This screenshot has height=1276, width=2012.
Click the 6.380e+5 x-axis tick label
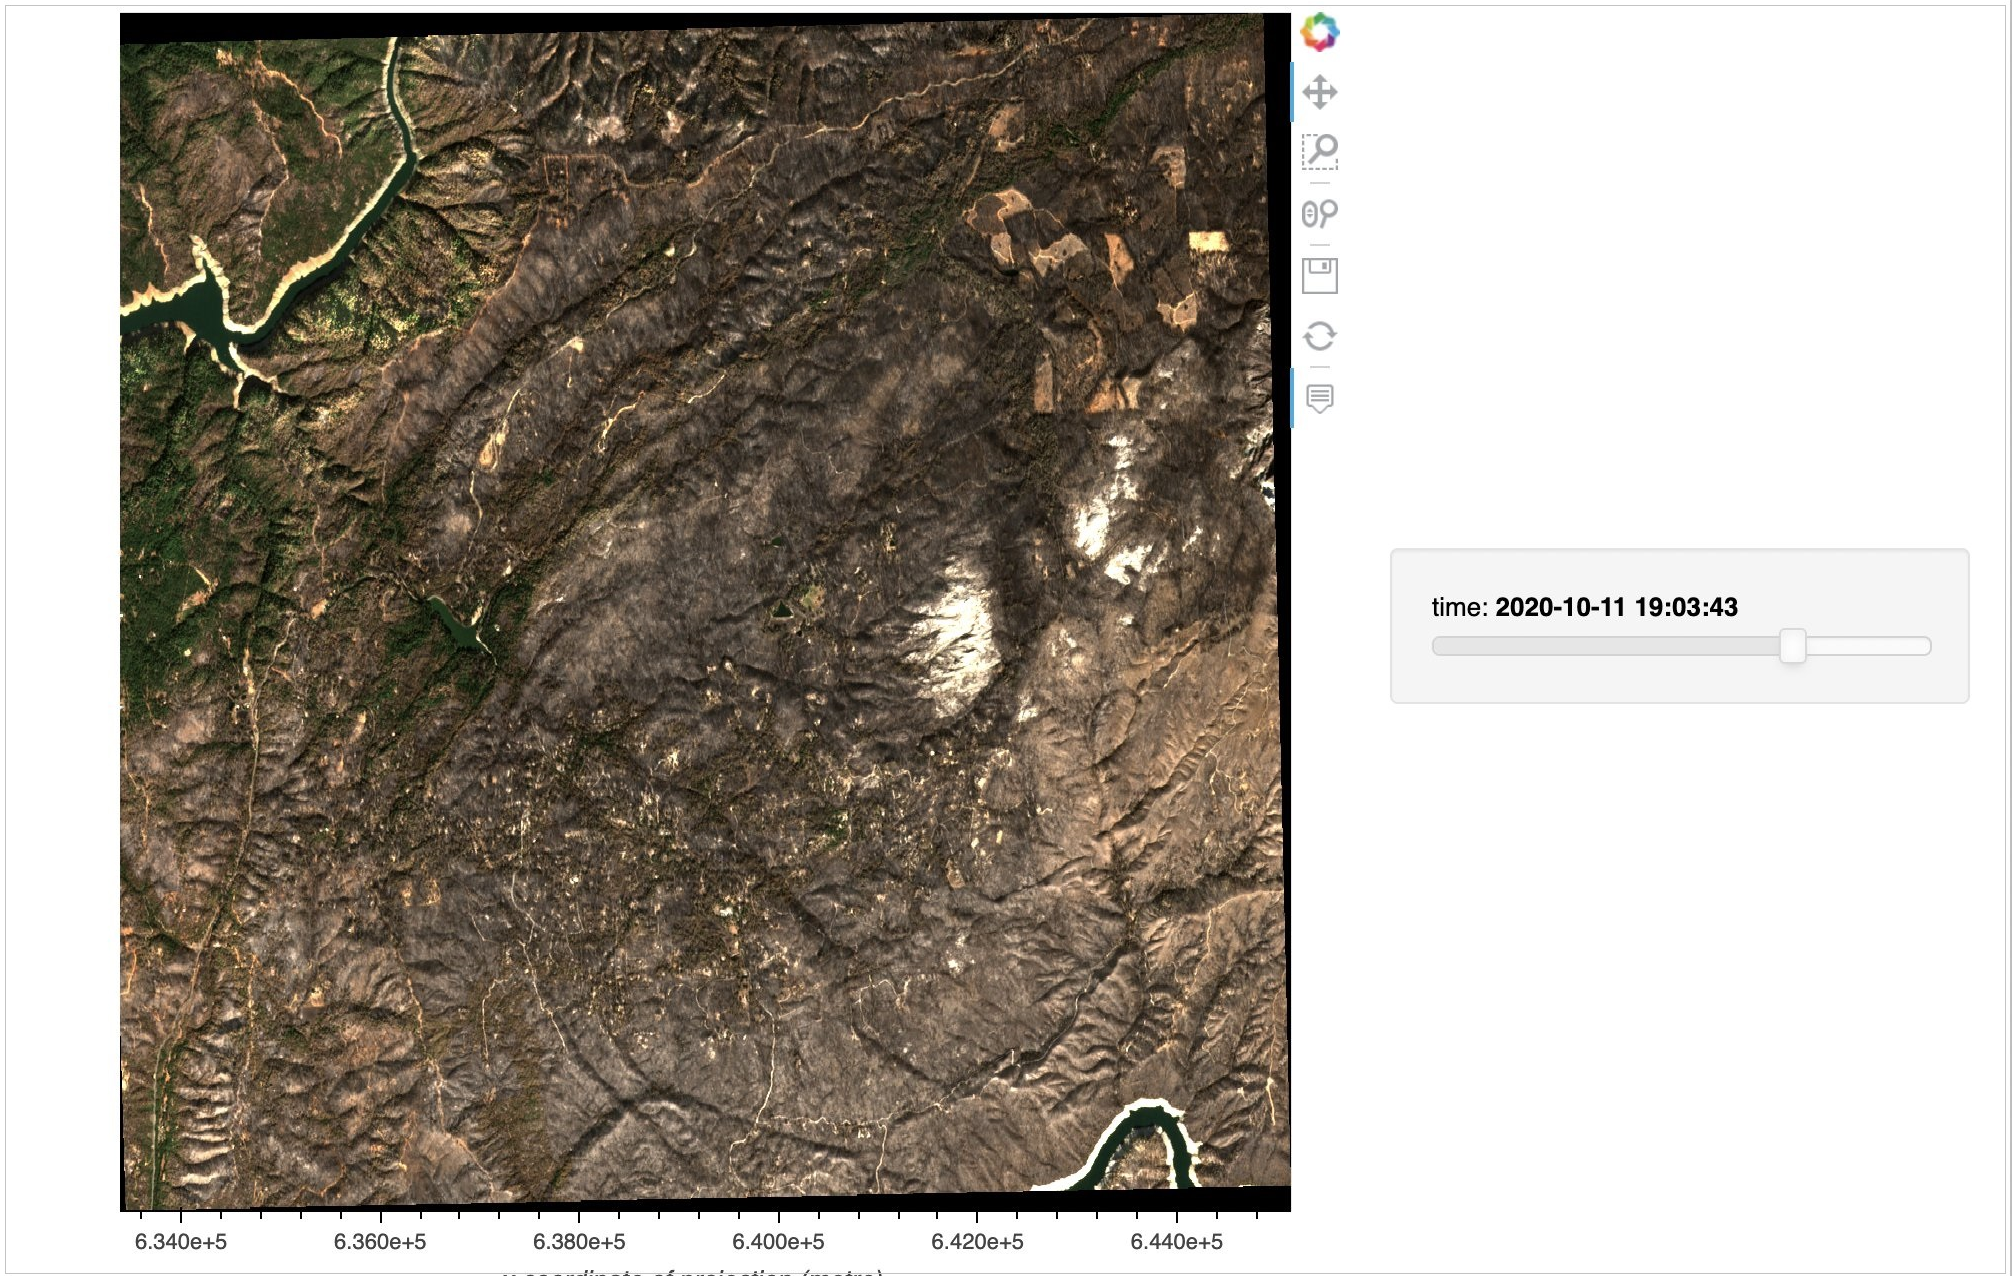click(x=579, y=1241)
